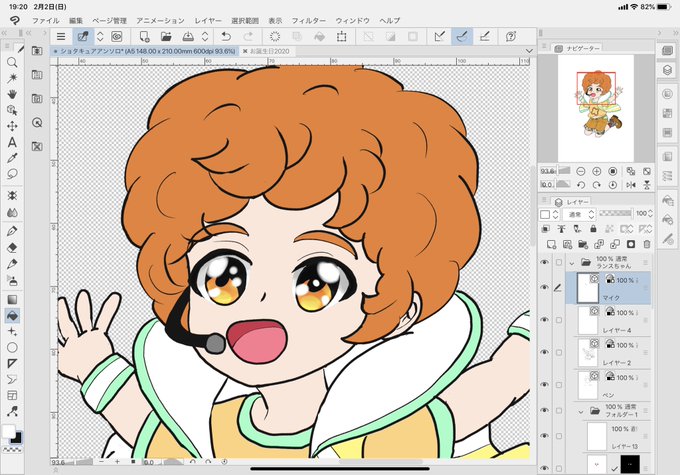Click the レイヤー 2 layer thumbnail
The height and width of the screenshot is (475, 680).
click(x=588, y=352)
